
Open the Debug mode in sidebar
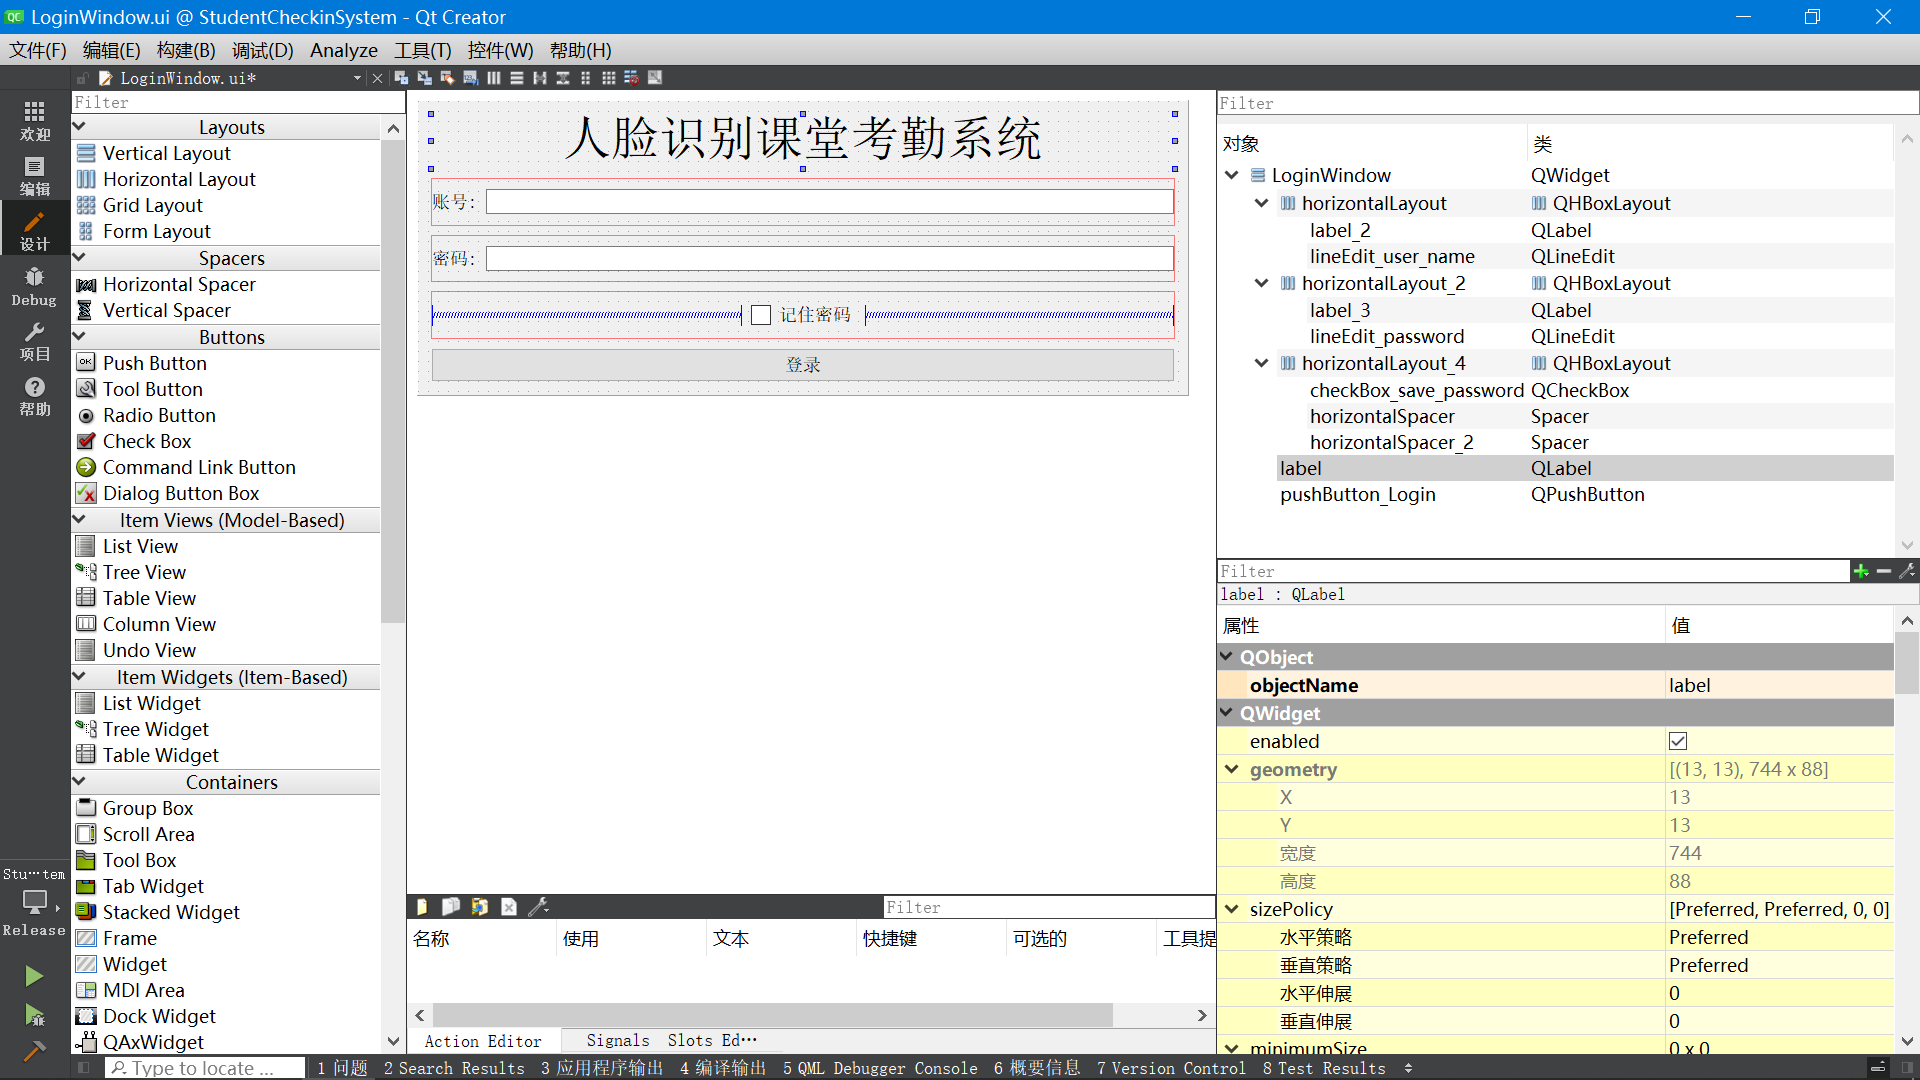(x=34, y=286)
